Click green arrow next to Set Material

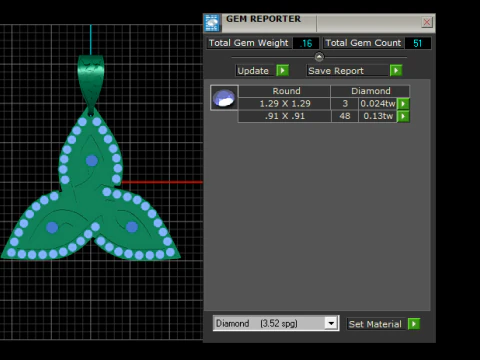[x=414, y=324]
